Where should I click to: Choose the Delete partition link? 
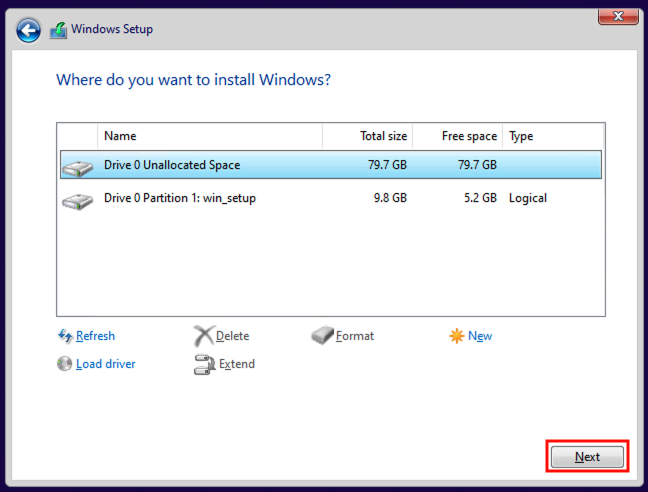click(x=232, y=336)
